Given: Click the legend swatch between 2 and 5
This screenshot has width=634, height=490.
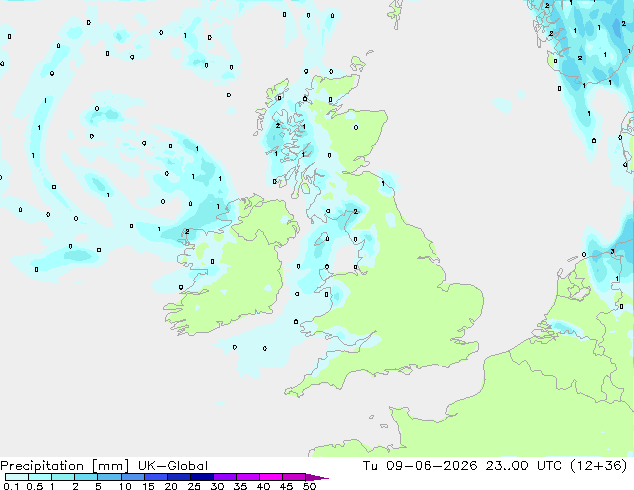Looking at the screenshot, I should (x=86, y=477).
